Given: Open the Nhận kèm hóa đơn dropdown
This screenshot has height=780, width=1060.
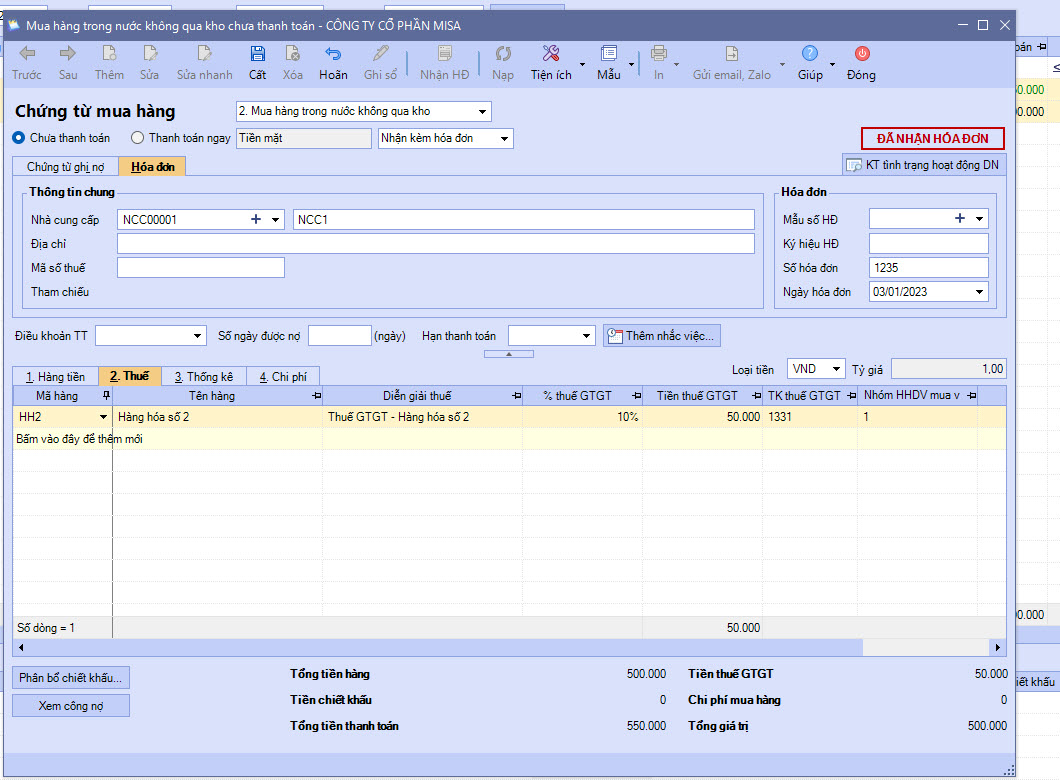Looking at the screenshot, I should 504,139.
